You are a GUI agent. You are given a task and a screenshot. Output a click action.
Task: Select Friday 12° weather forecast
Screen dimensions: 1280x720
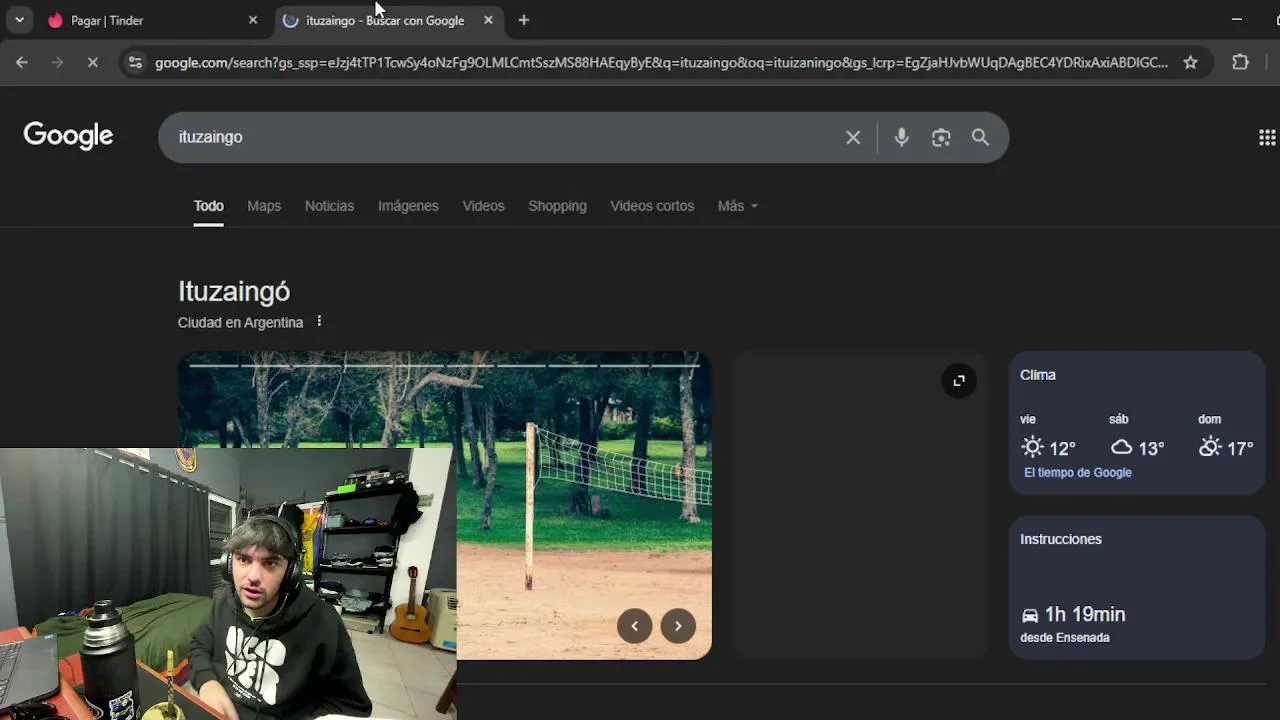point(1048,436)
